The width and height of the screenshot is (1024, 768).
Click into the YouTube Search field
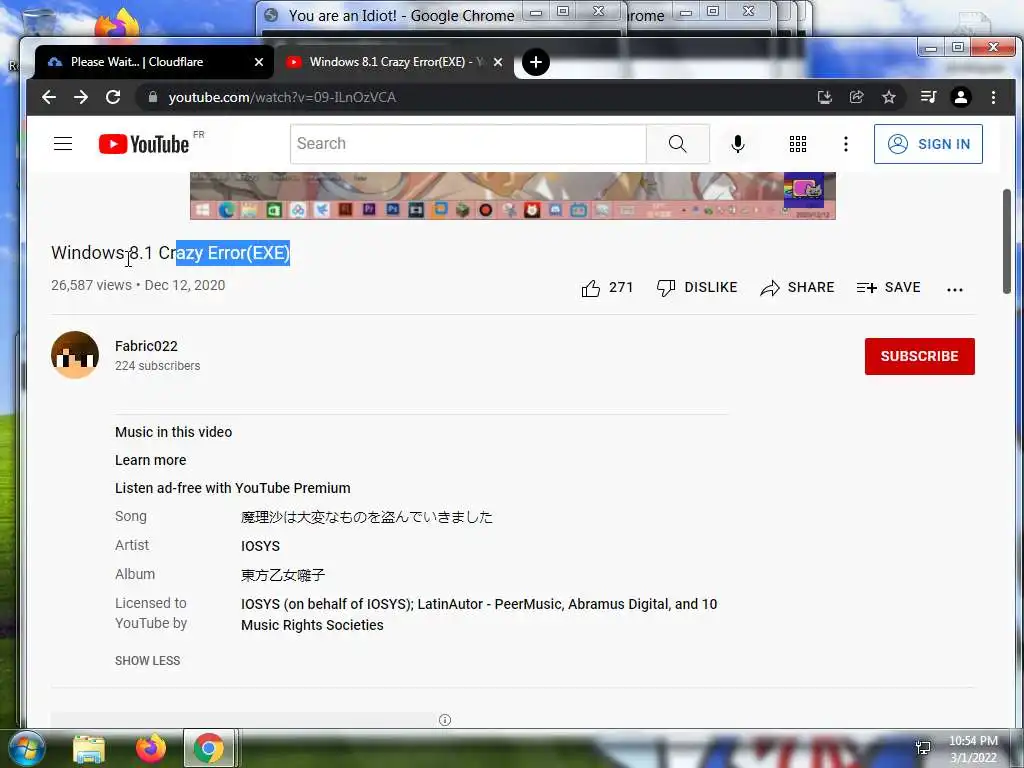coord(468,144)
